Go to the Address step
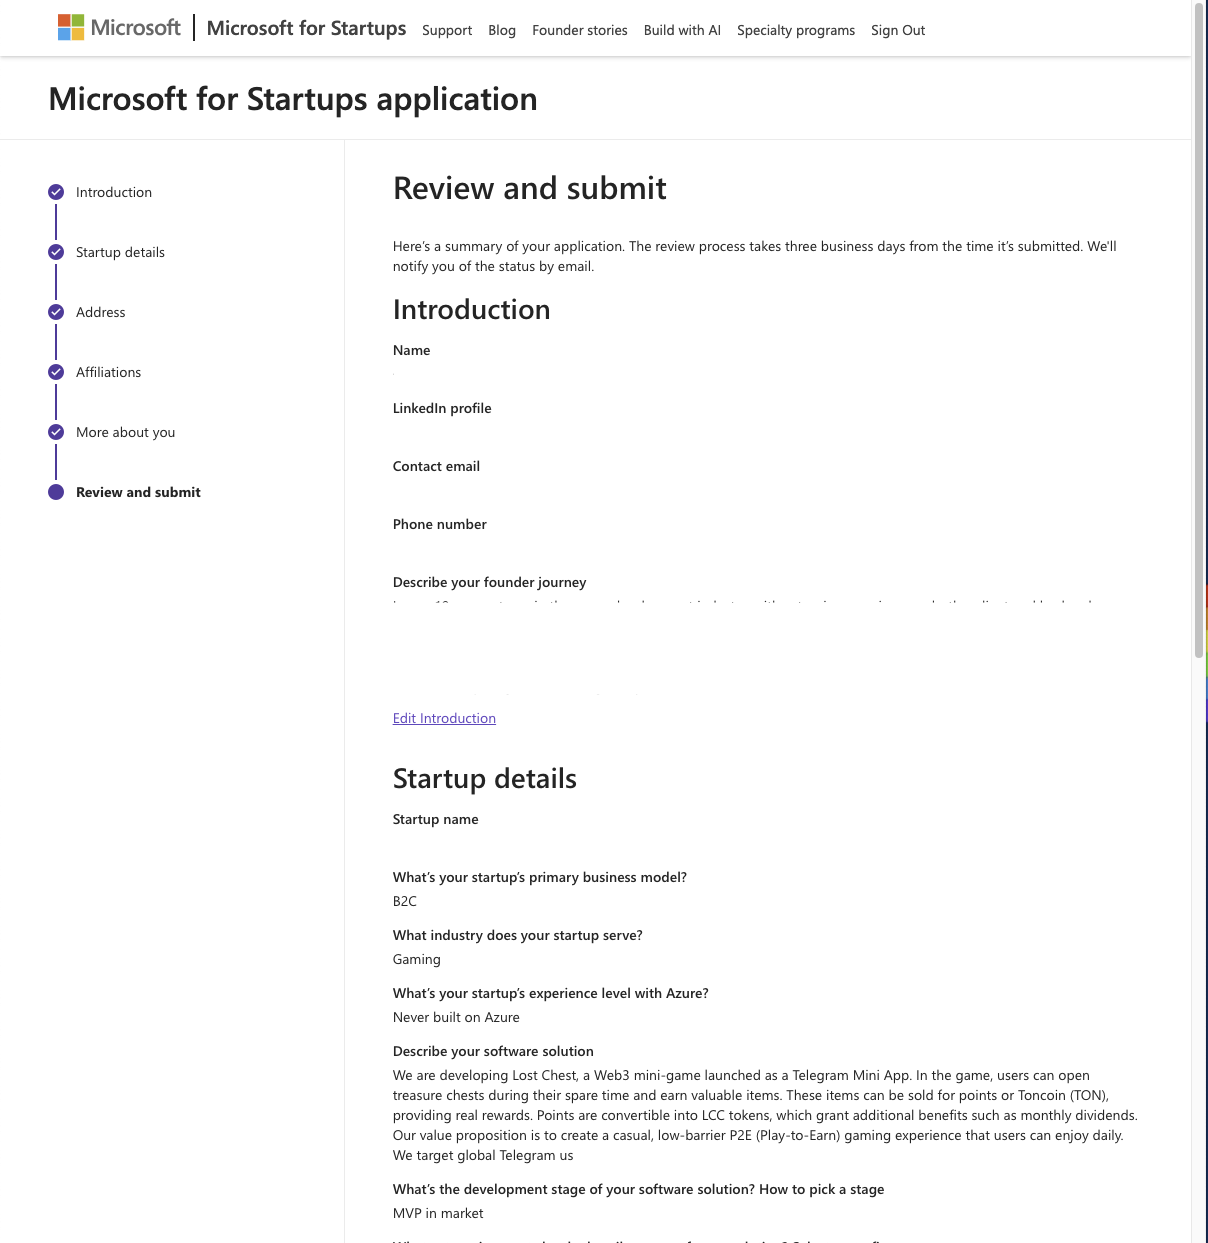1208x1243 pixels. coord(101,312)
